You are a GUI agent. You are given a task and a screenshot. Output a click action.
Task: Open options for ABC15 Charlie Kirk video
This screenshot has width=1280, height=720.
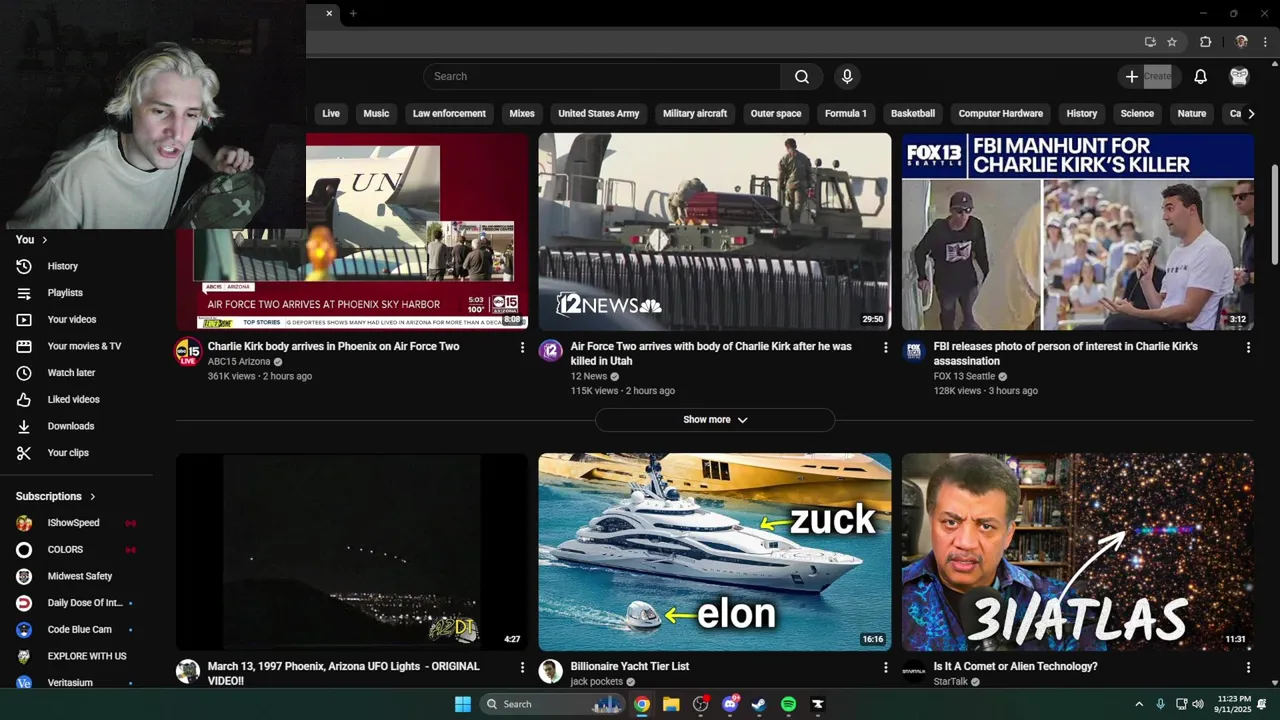pyautogui.click(x=522, y=347)
